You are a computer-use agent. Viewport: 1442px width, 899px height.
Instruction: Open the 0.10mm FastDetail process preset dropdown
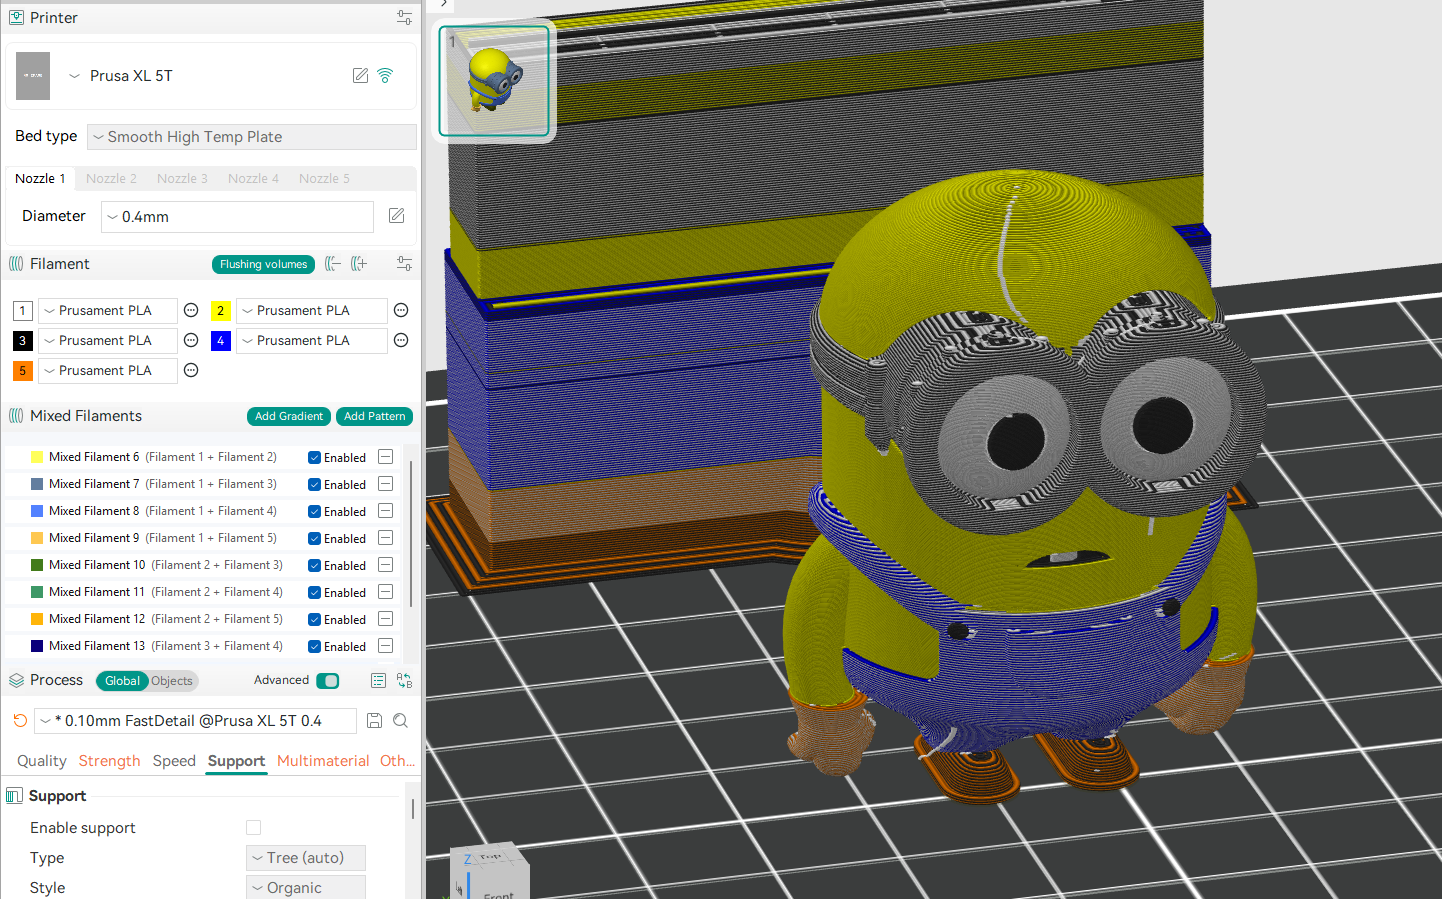pyautogui.click(x=196, y=721)
